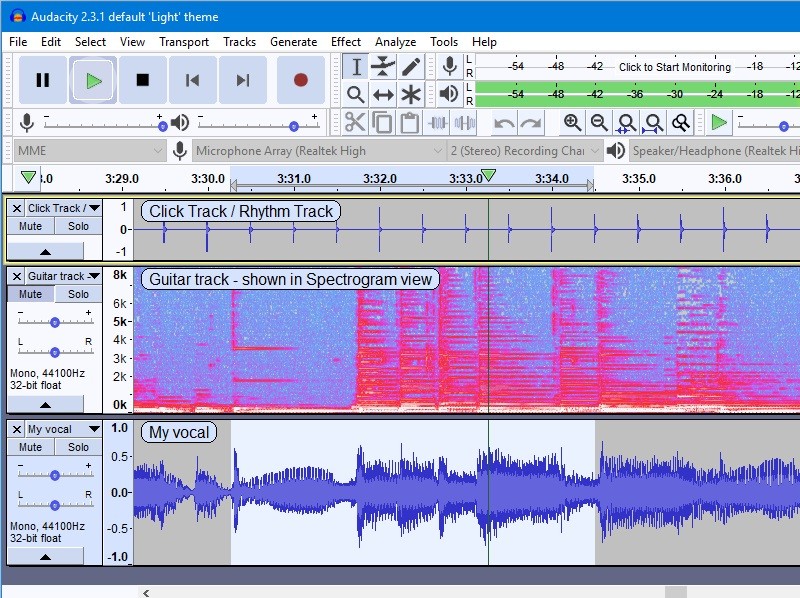The image size is (800, 598).
Task: Click the Guitar track gain slider
Action: 55,322
